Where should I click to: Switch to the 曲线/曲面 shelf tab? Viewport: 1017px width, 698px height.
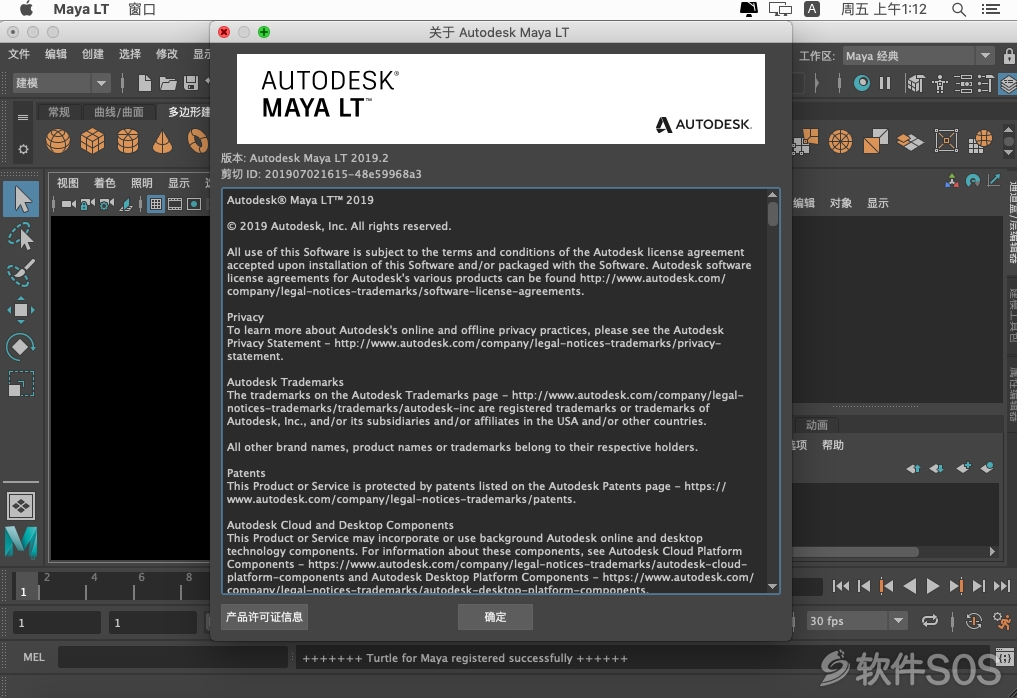point(119,112)
